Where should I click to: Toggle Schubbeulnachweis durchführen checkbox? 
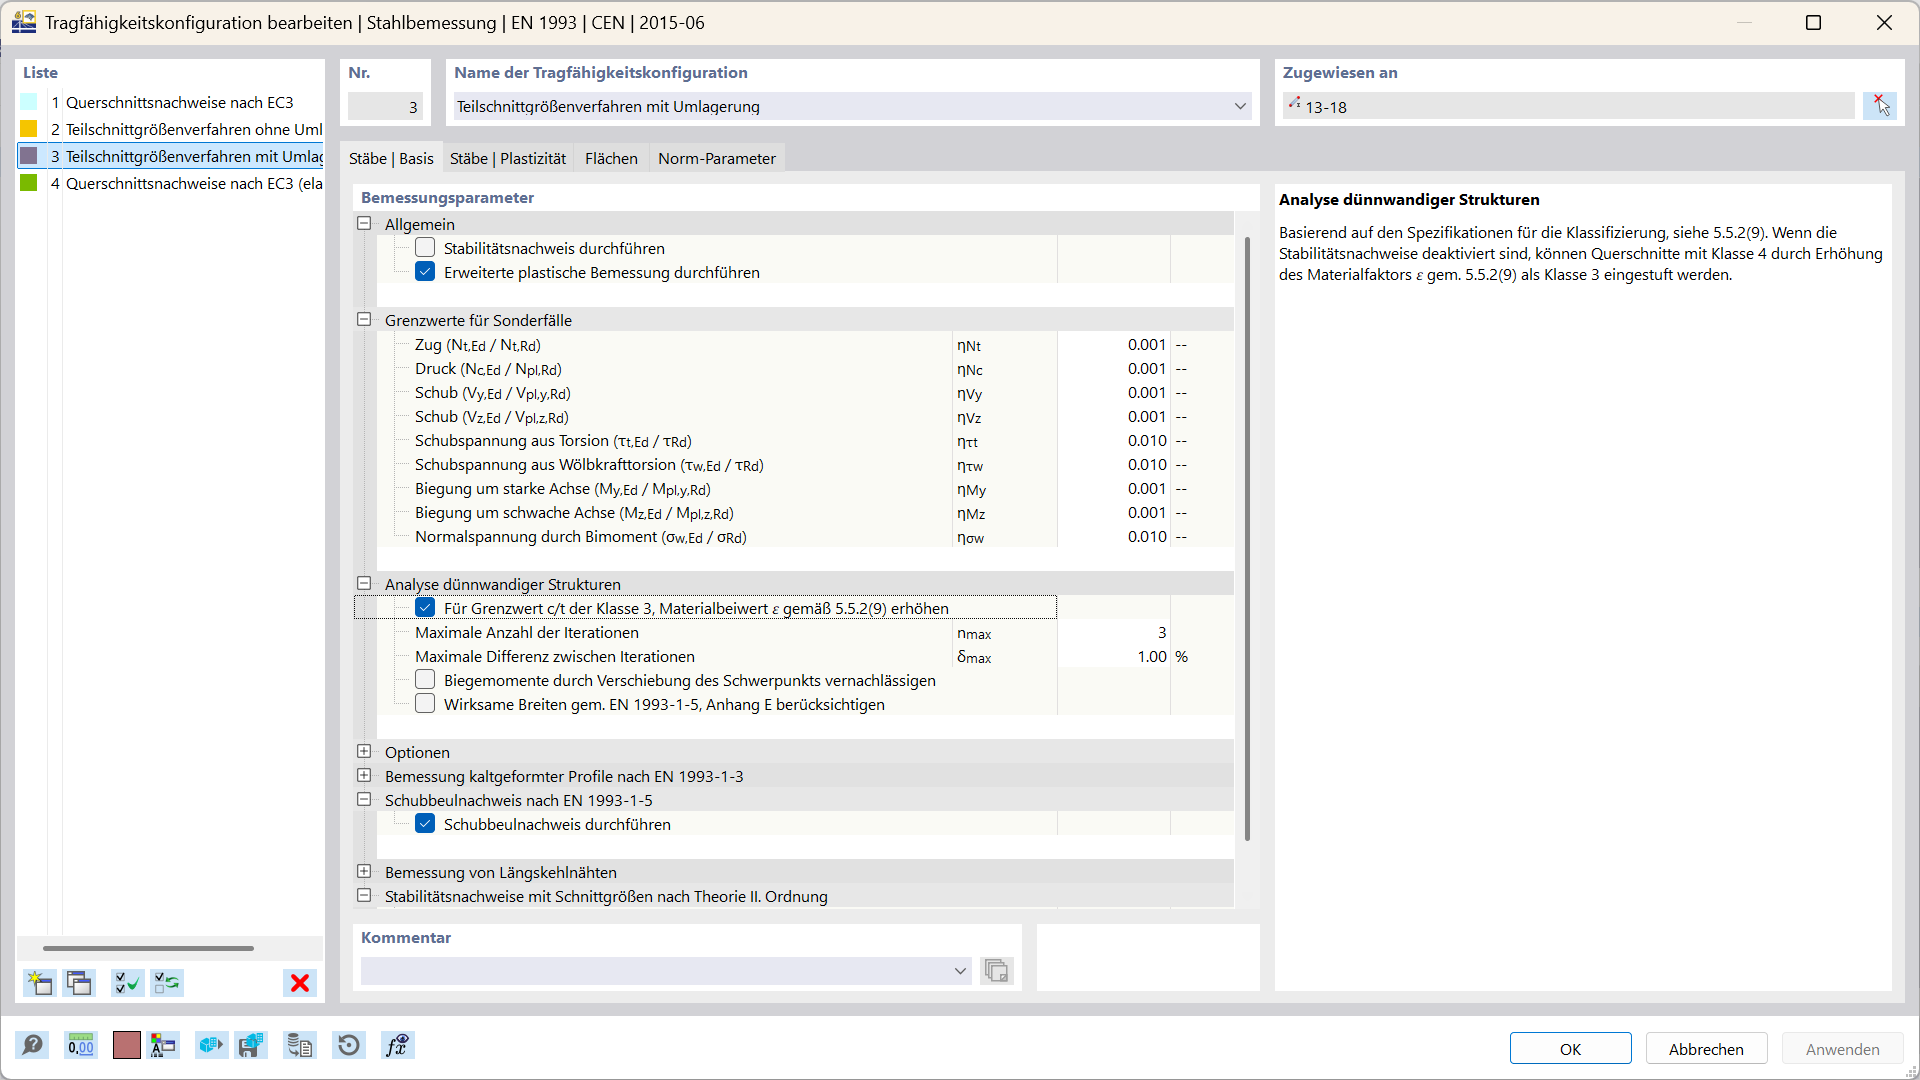tap(425, 824)
